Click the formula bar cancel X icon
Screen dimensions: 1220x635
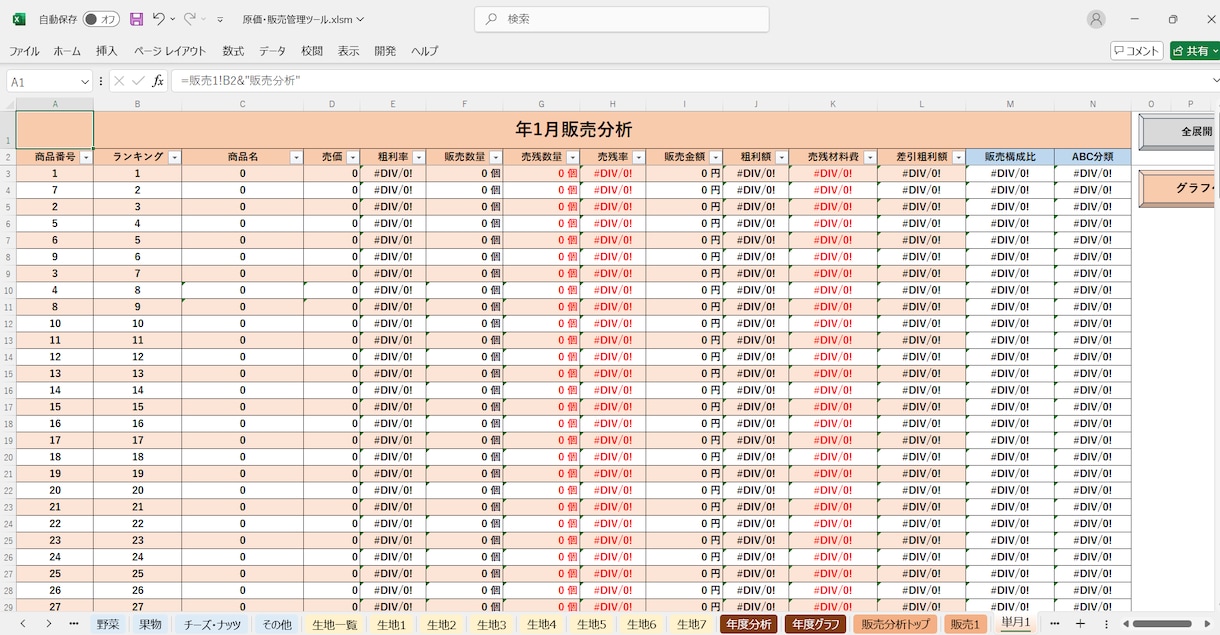(x=119, y=81)
